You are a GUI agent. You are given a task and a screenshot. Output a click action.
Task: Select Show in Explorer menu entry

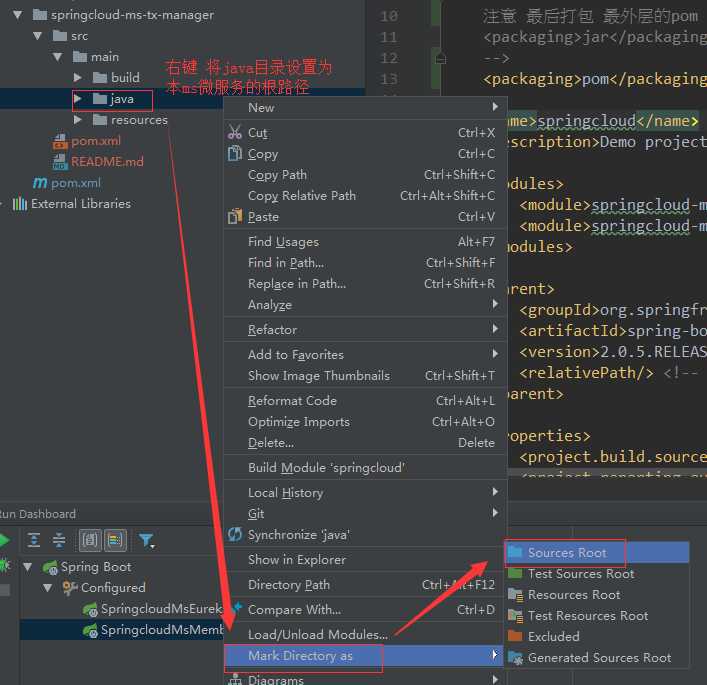[x=365, y=560]
